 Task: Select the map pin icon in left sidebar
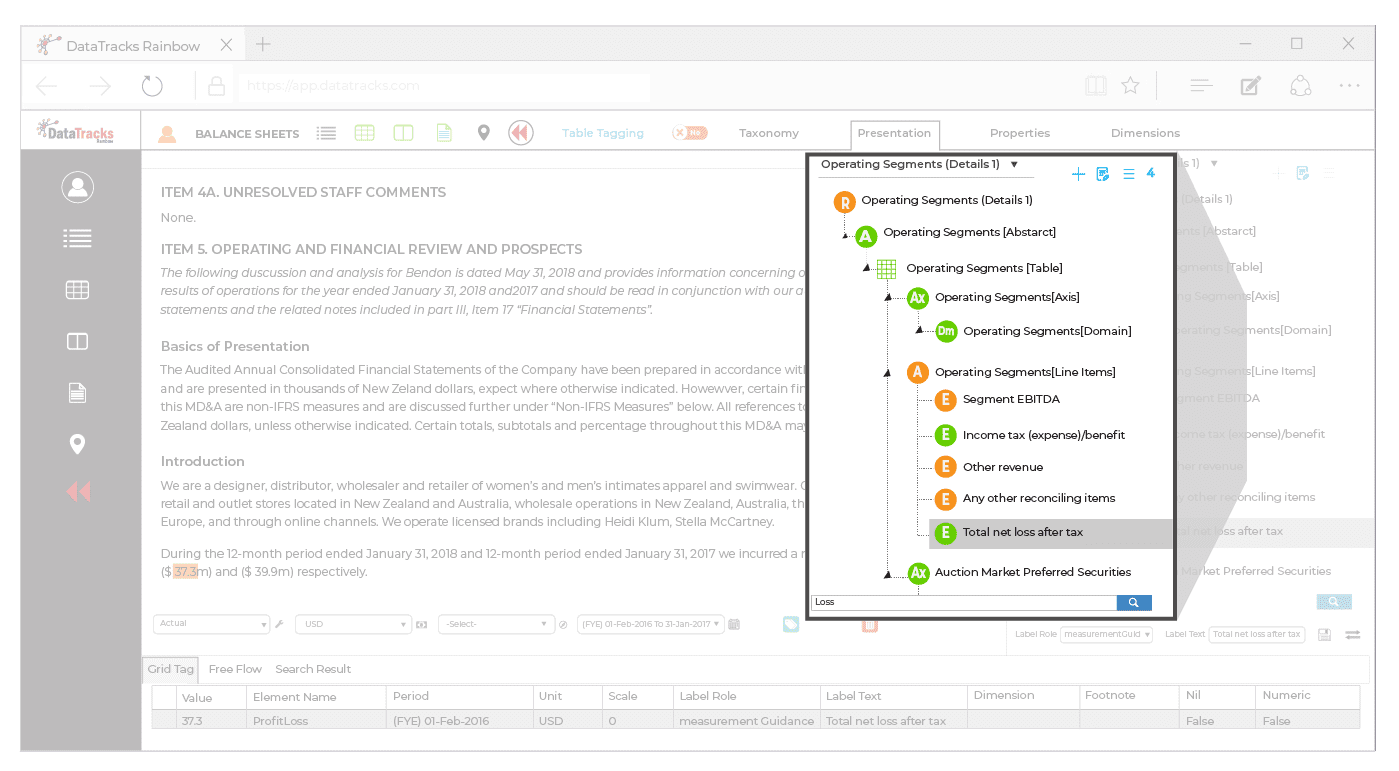click(77, 444)
